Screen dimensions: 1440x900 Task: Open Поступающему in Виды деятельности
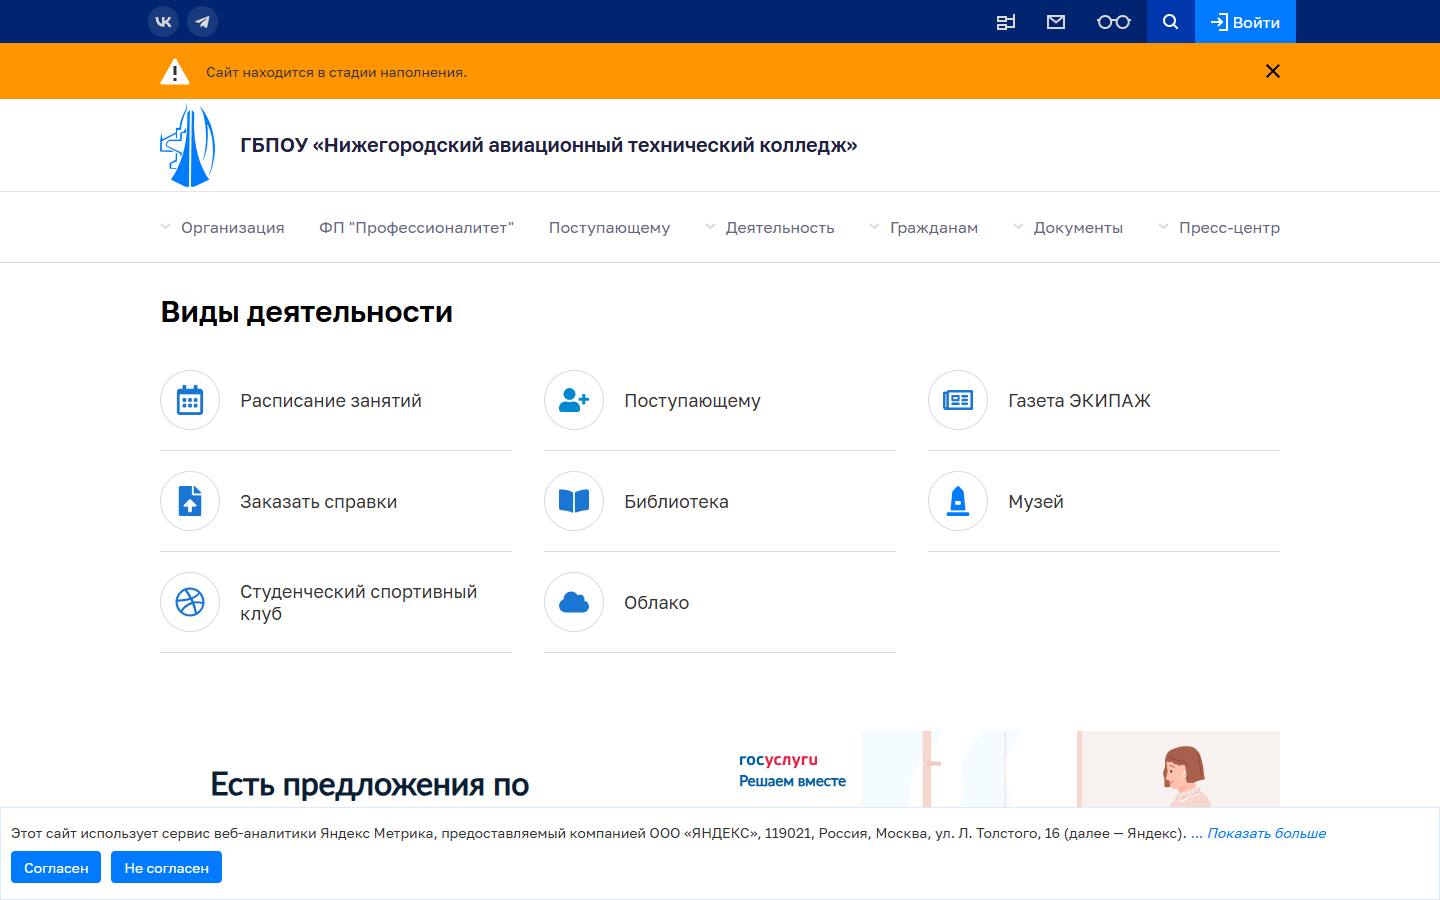[692, 400]
